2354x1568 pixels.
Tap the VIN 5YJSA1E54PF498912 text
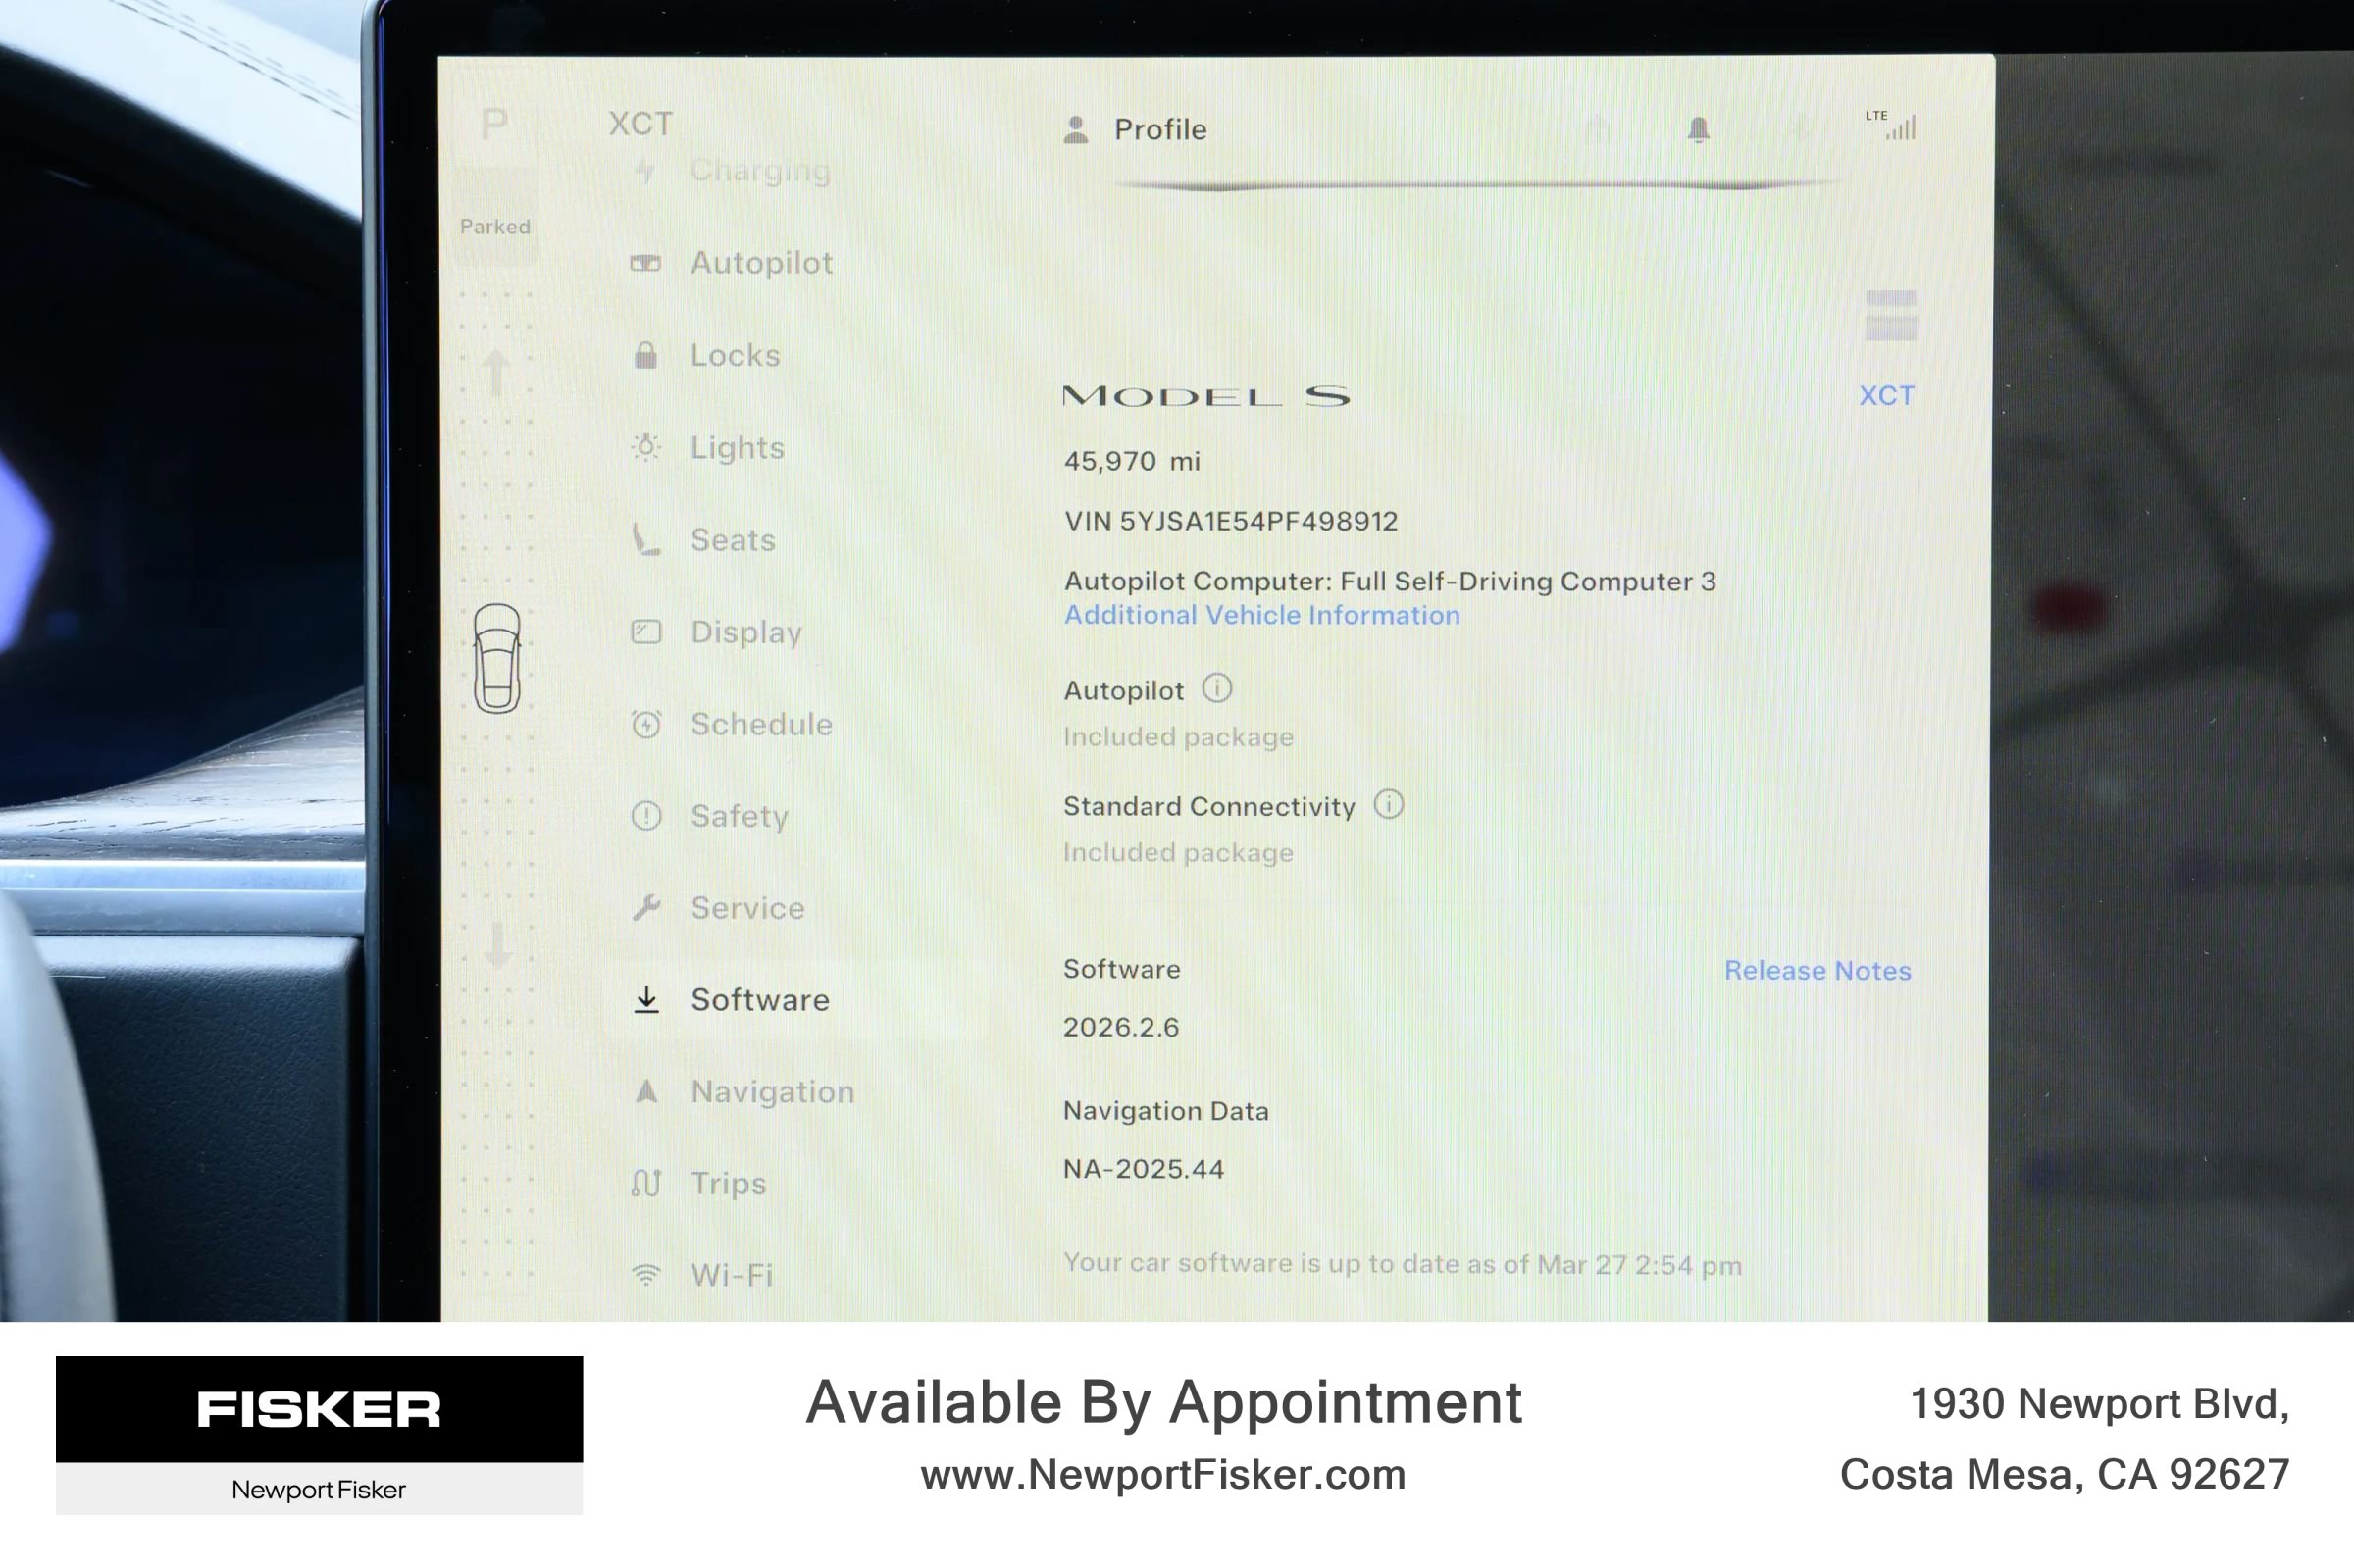click(x=1231, y=521)
